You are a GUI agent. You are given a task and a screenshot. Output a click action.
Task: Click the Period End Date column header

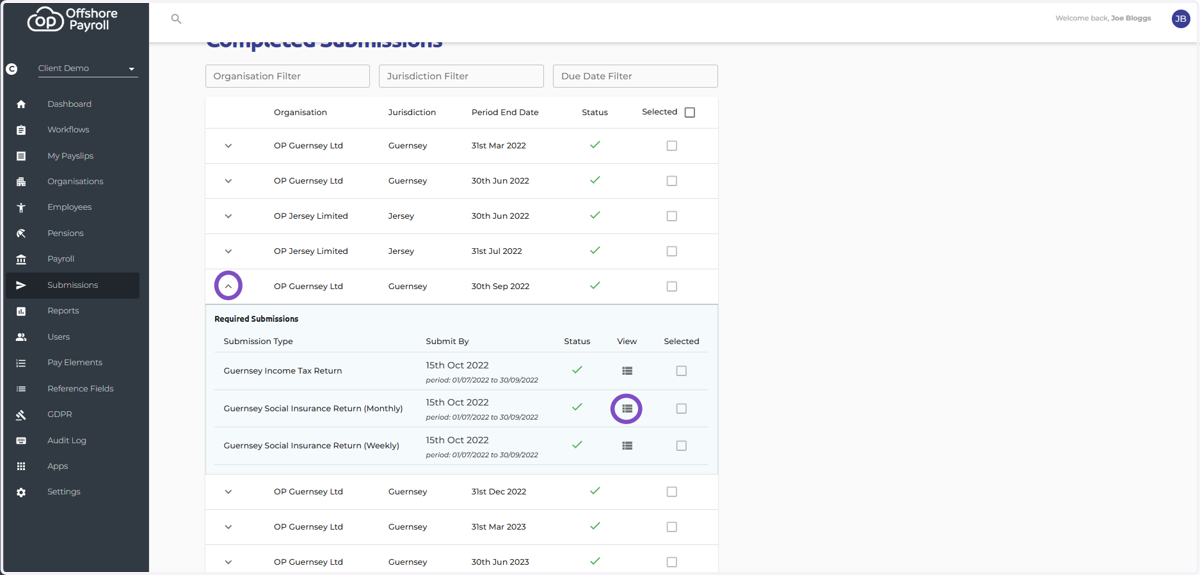tap(505, 112)
